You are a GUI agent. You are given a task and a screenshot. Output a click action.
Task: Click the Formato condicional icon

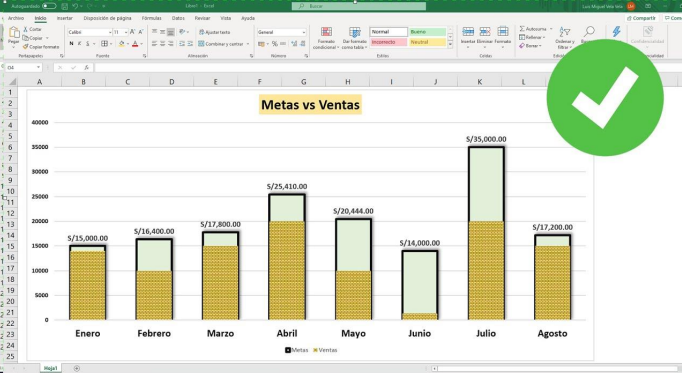(x=326, y=38)
